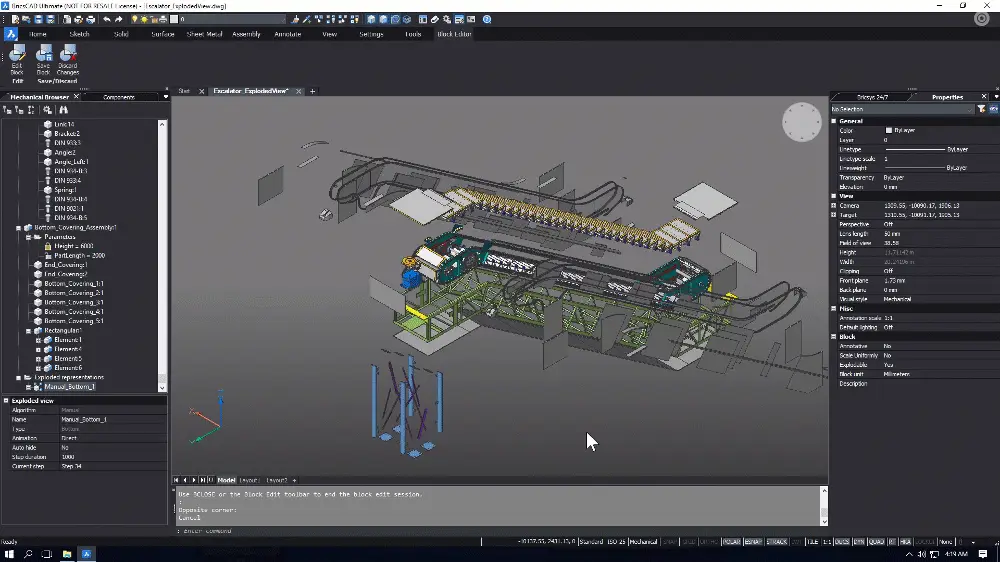Click the Redo arrow in the top toolbar
This screenshot has width=1000, height=562.
(x=119, y=19)
